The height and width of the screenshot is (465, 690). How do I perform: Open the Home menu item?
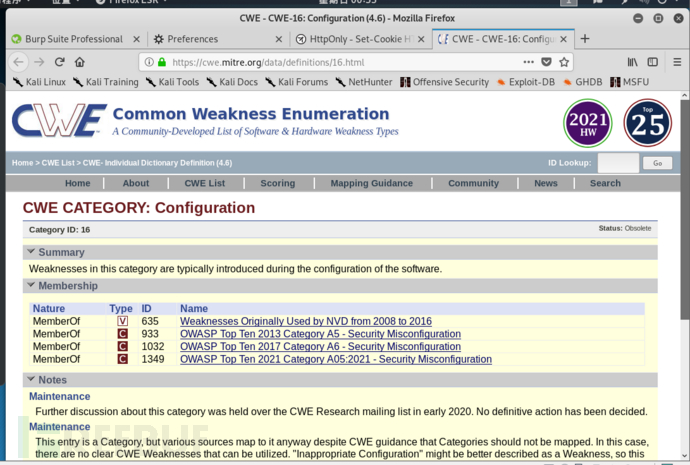(x=77, y=183)
